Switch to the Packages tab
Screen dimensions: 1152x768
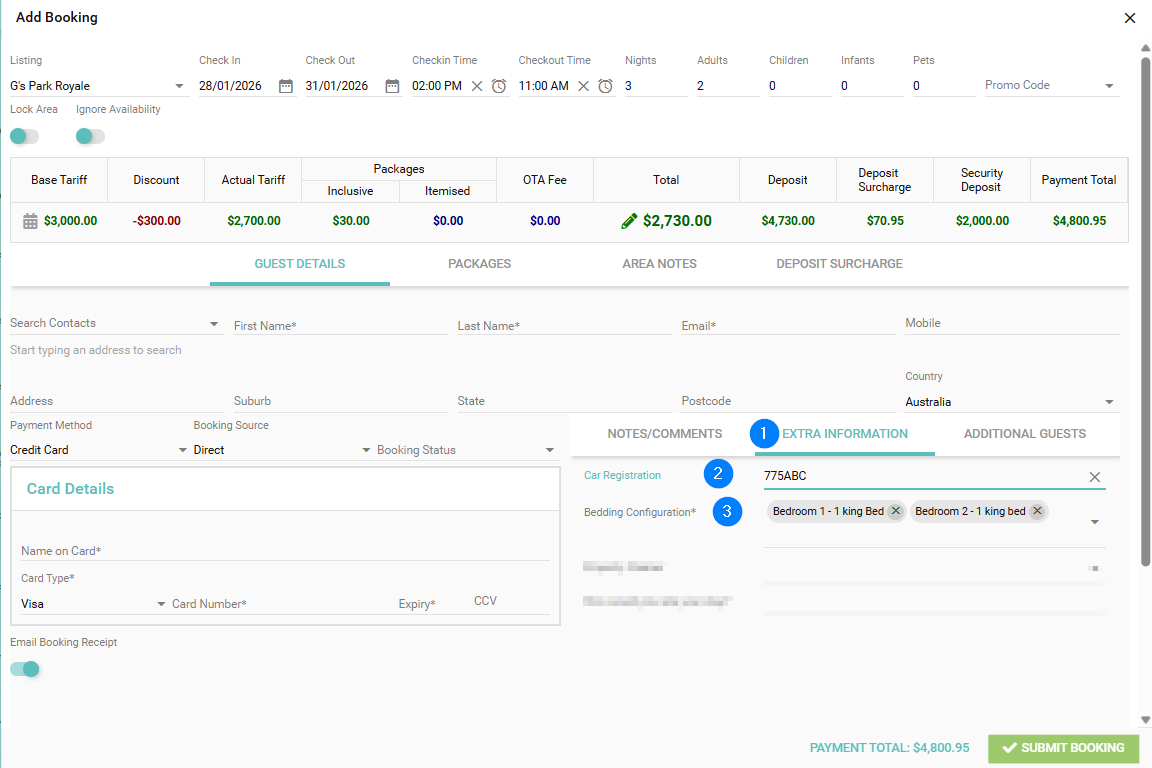pos(480,264)
